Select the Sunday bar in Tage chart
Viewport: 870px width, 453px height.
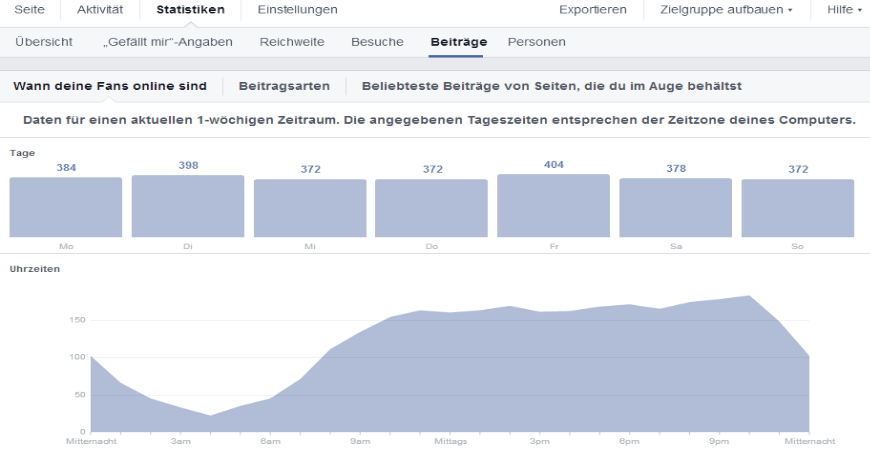click(x=797, y=208)
